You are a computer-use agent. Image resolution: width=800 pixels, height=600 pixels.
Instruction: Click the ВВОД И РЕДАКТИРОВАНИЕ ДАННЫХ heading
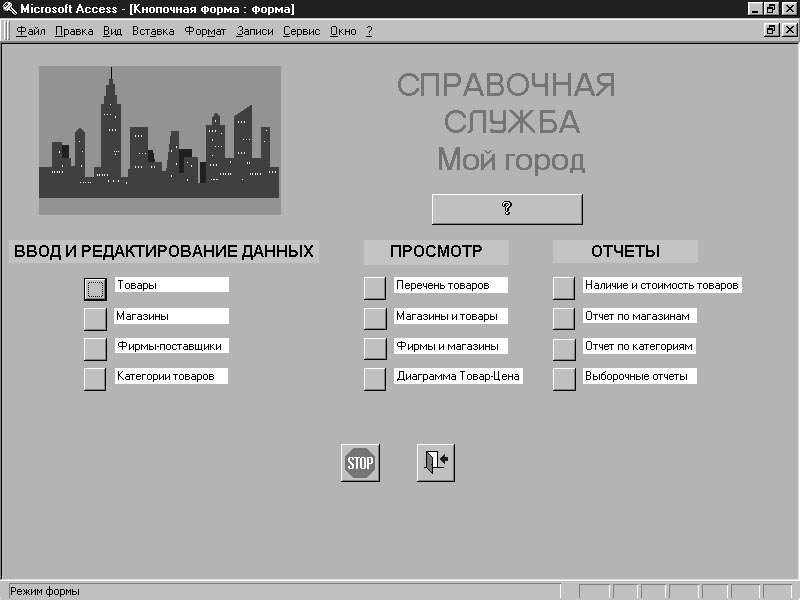(x=164, y=251)
